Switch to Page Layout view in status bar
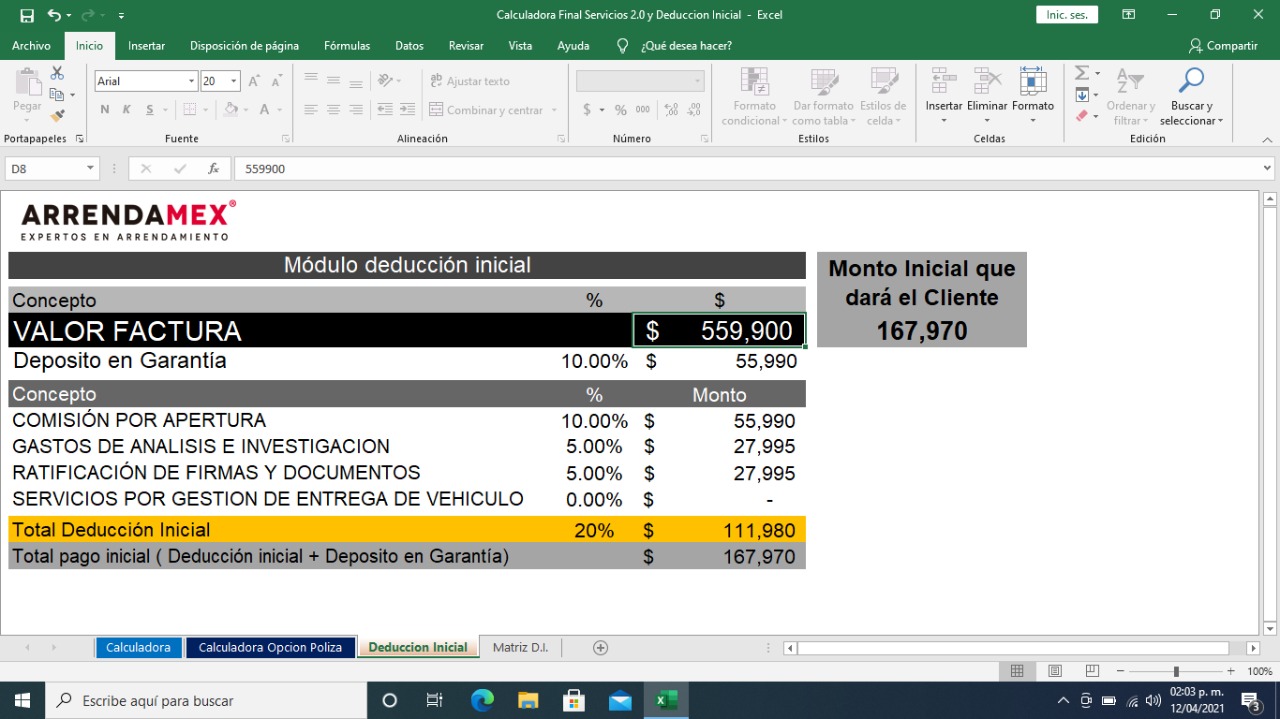The image size is (1280, 719). [x=1054, y=671]
